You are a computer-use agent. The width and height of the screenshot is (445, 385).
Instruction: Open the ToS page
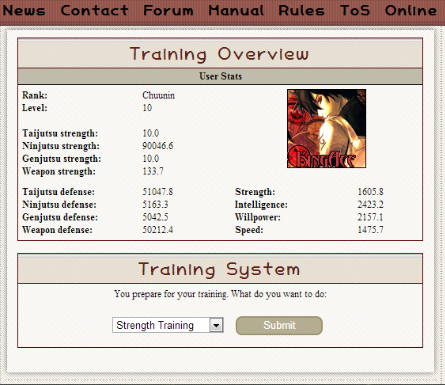(x=355, y=11)
